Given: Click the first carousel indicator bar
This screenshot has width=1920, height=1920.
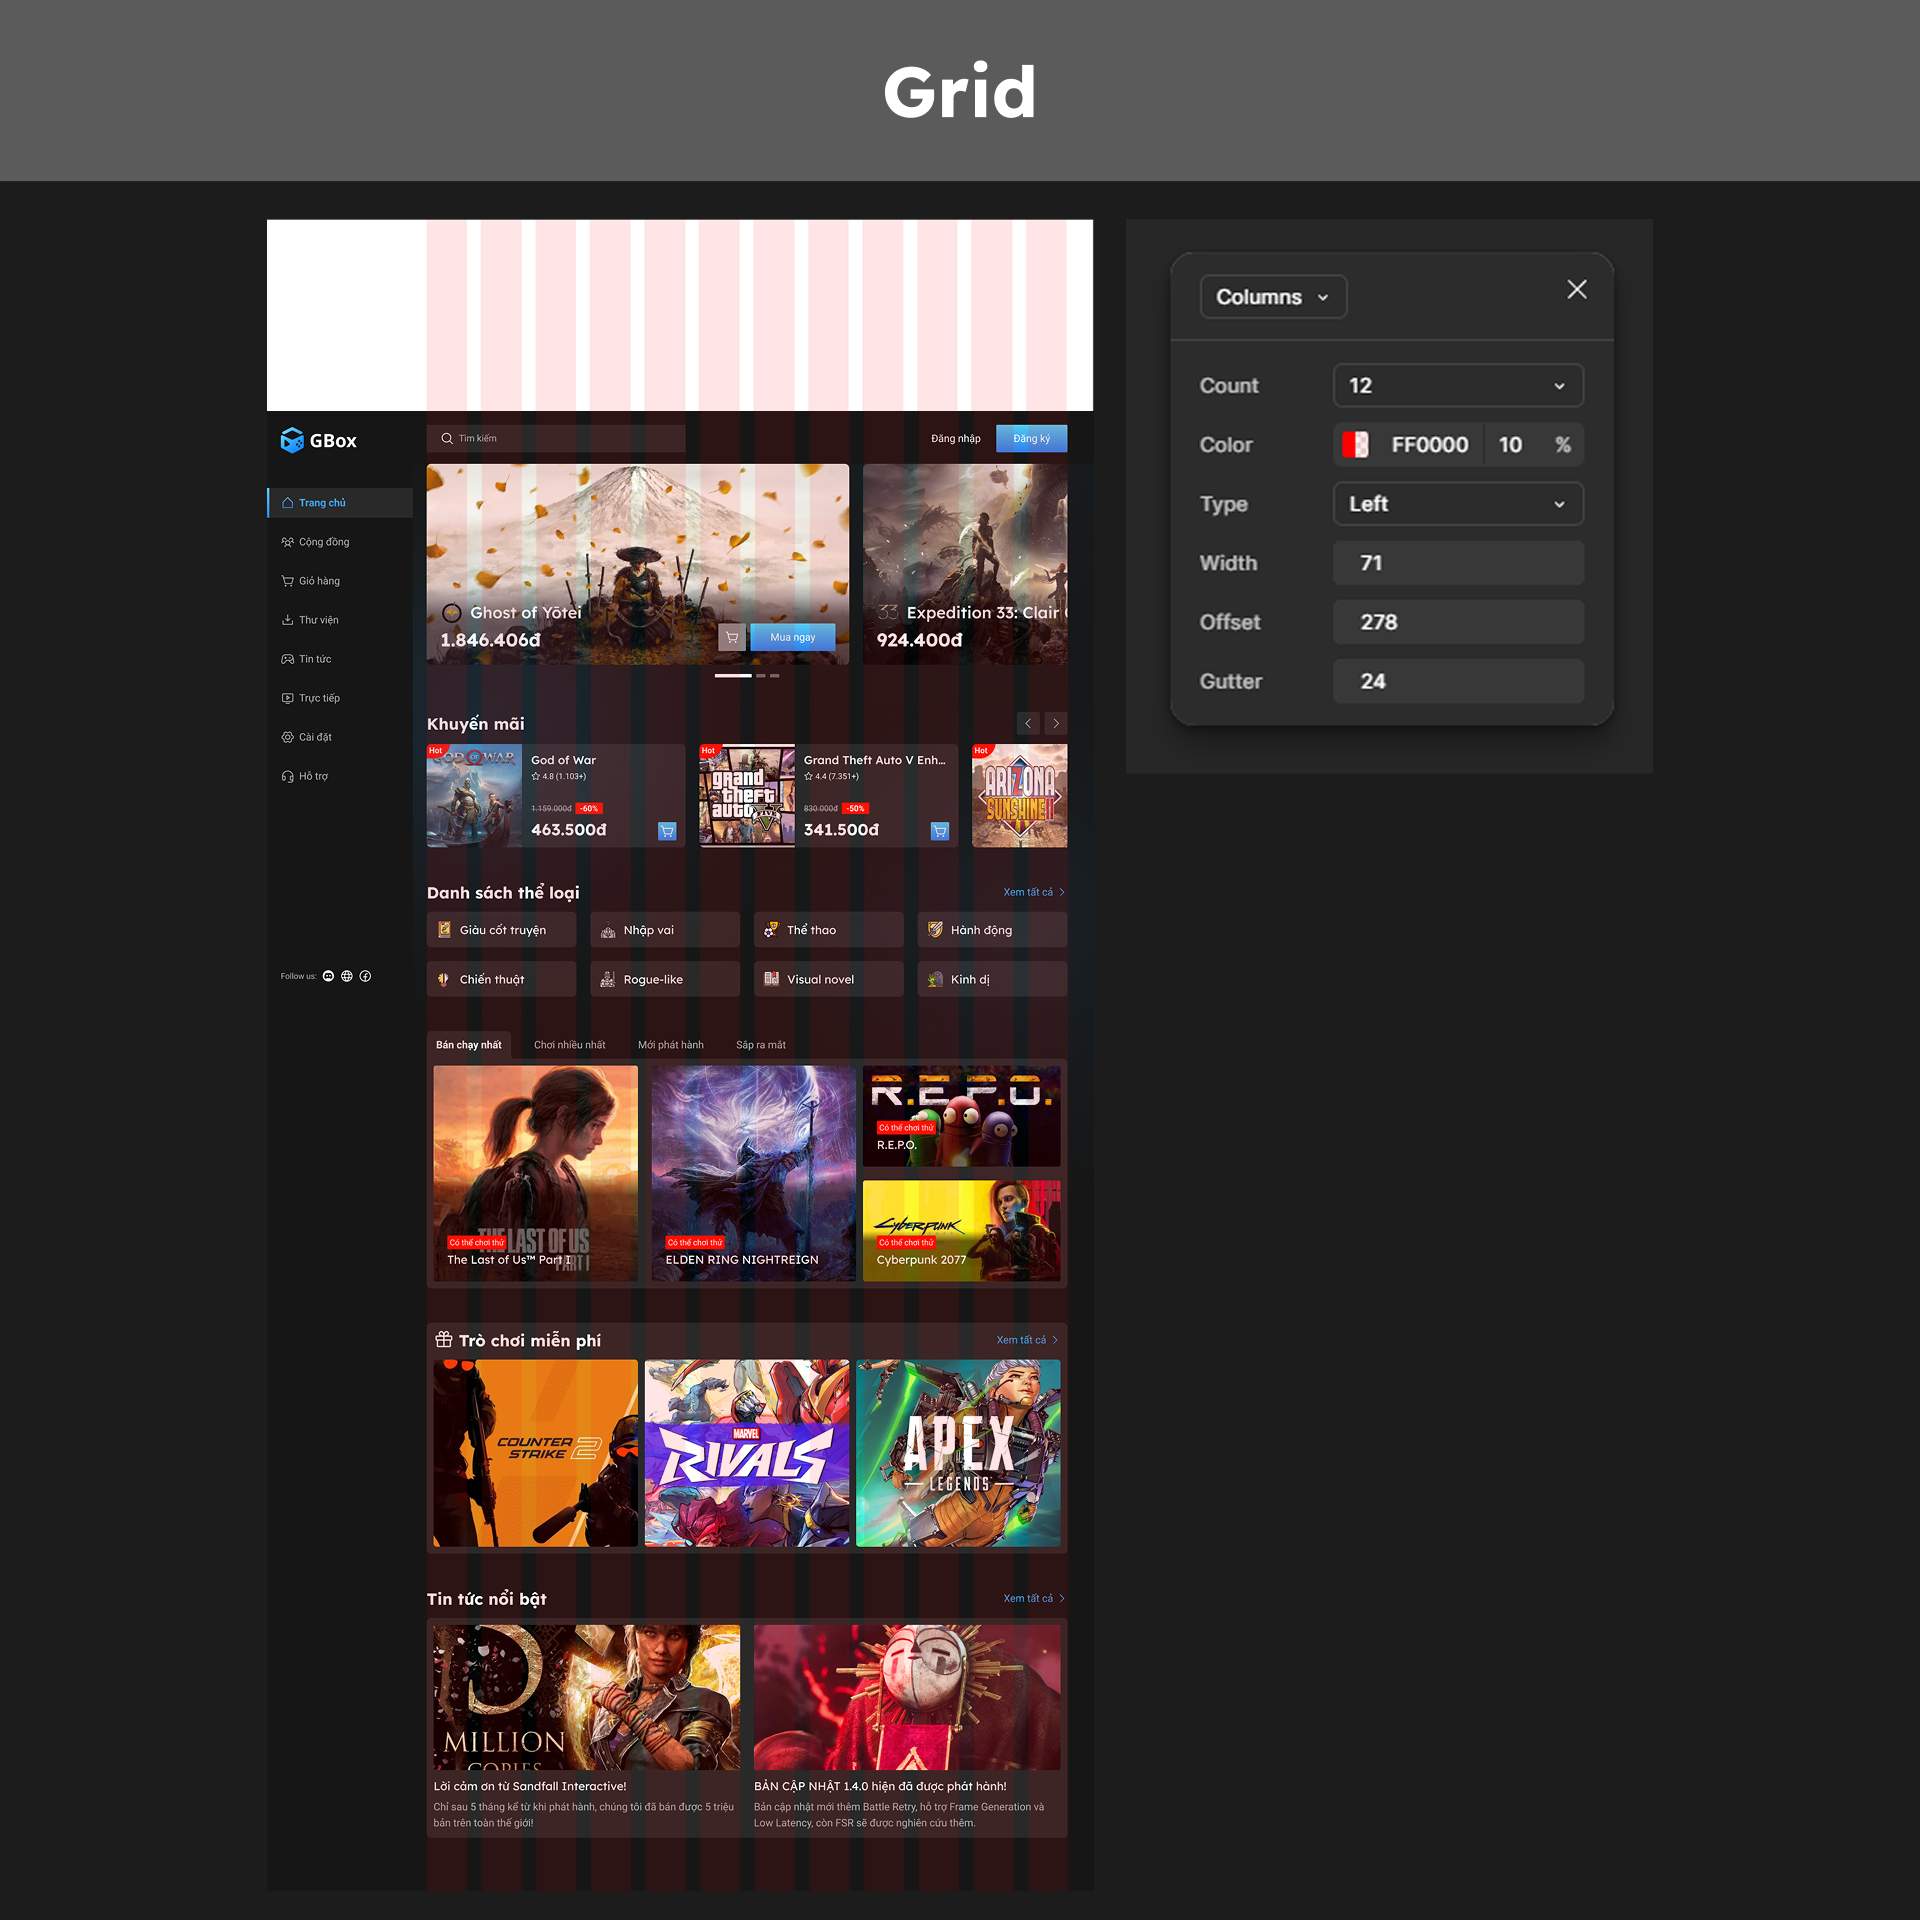Looking at the screenshot, I should pyautogui.click(x=733, y=676).
